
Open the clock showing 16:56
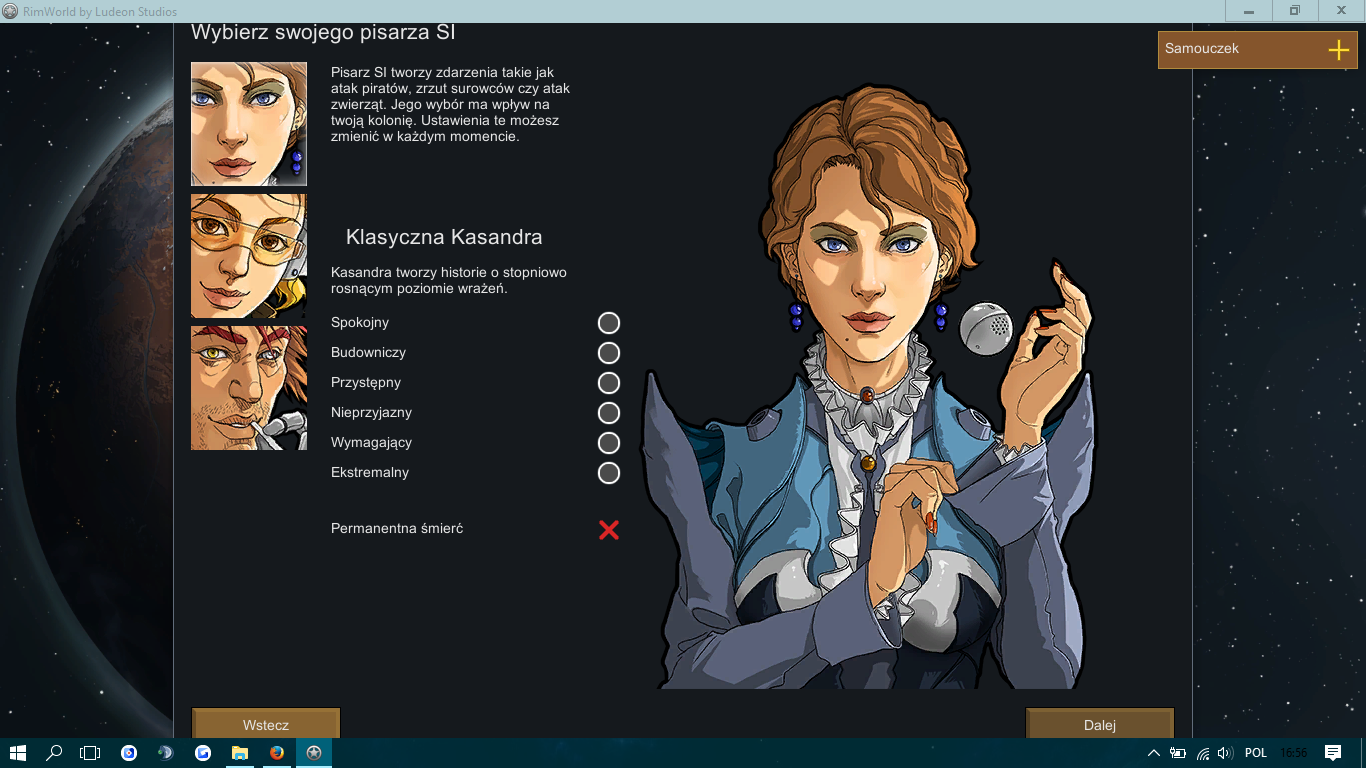click(1294, 753)
